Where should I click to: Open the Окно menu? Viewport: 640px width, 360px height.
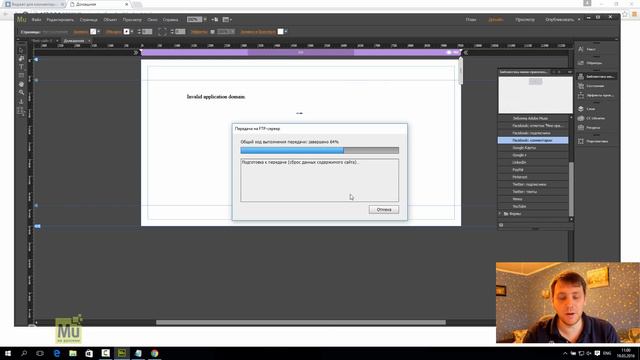(152, 20)
